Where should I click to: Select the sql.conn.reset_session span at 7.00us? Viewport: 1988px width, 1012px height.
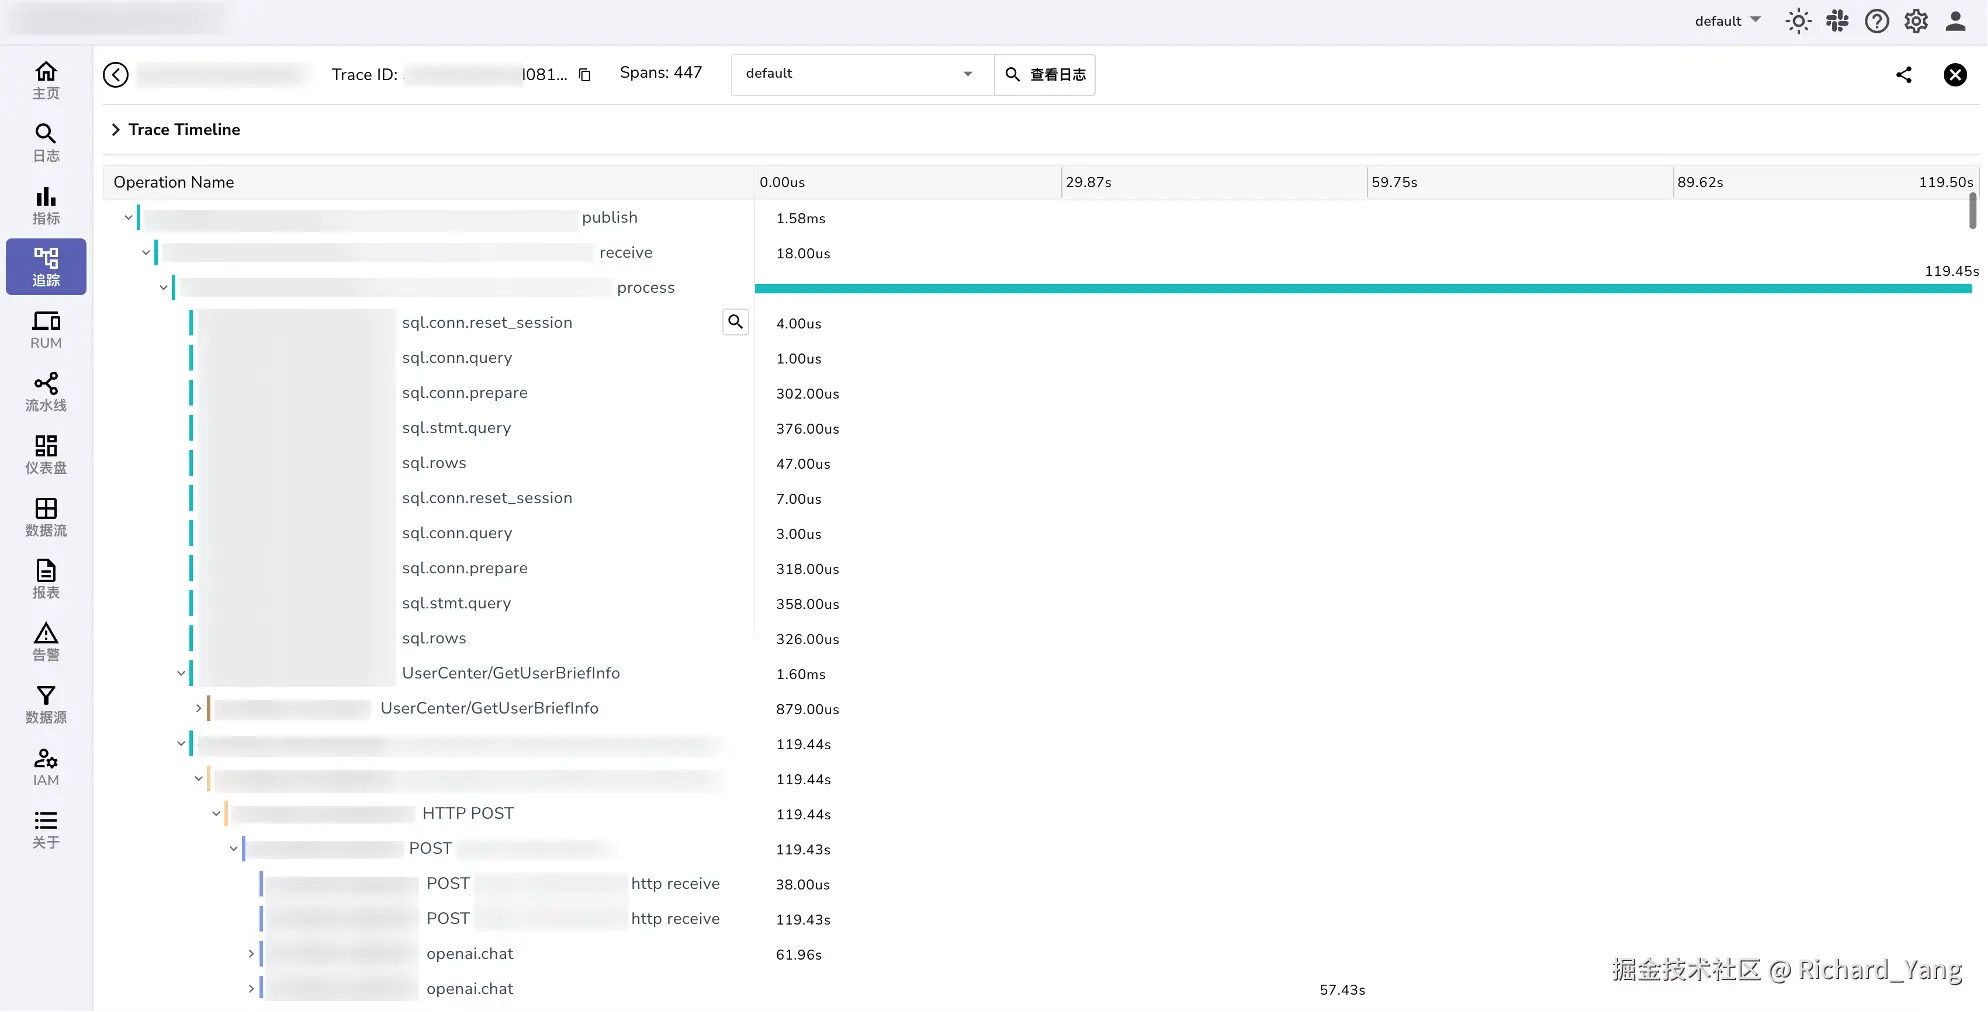click(x=487, y=498)
